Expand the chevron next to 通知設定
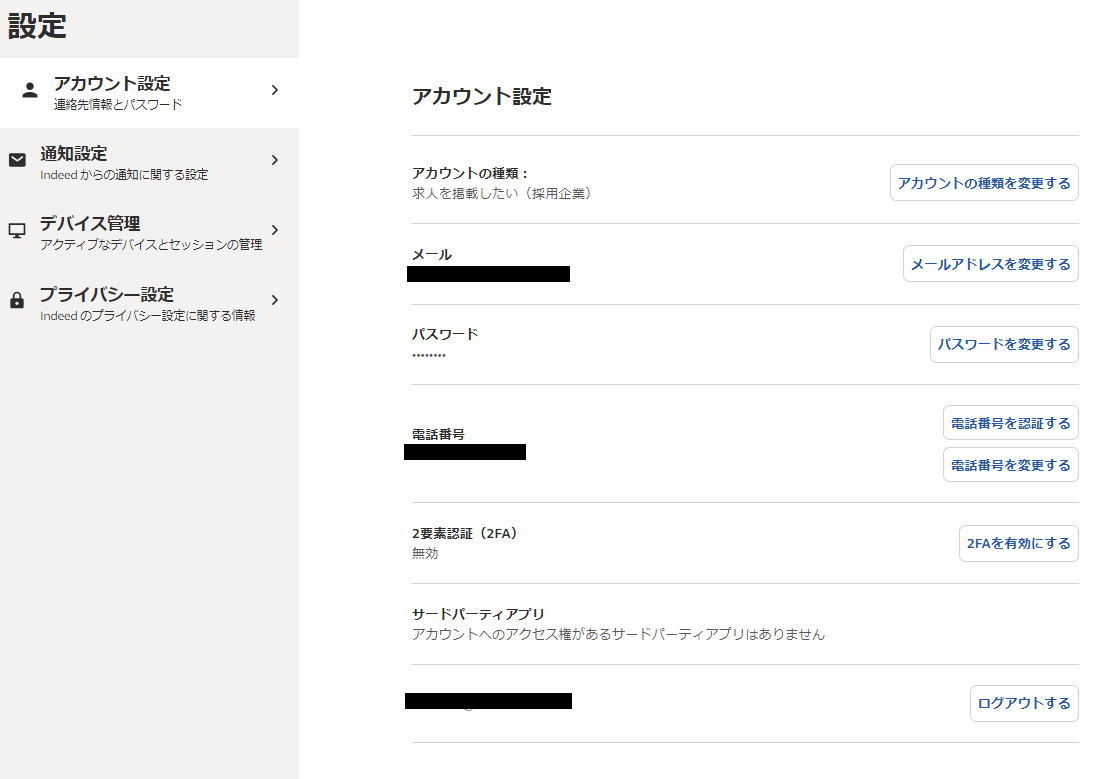This screenshot has height=779, width=1099. (x=274, y=160)
